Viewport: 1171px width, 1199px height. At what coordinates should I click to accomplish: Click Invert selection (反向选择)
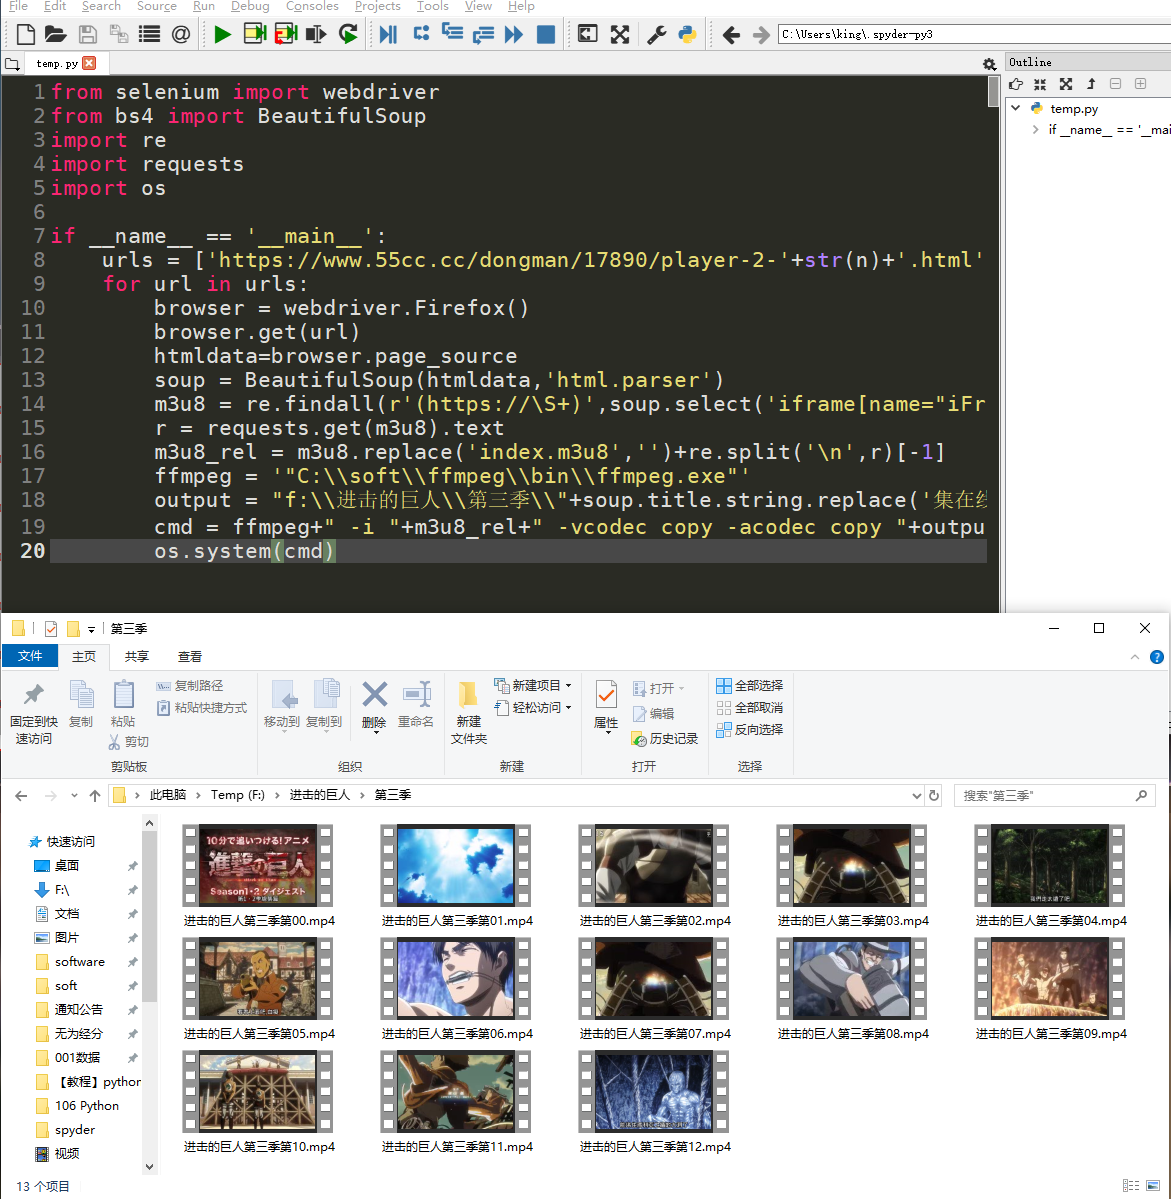click(750, 729)
